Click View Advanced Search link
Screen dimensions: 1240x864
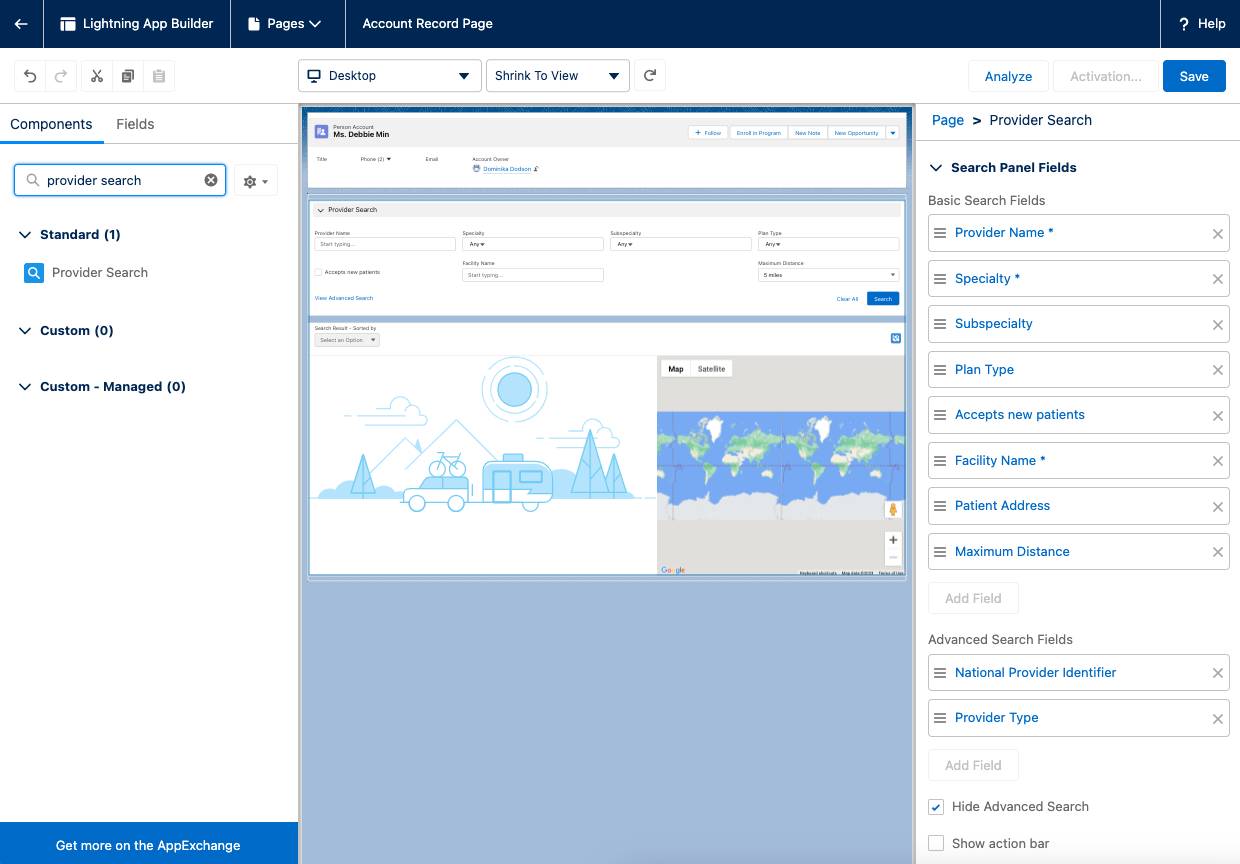(x=344, y=298)
